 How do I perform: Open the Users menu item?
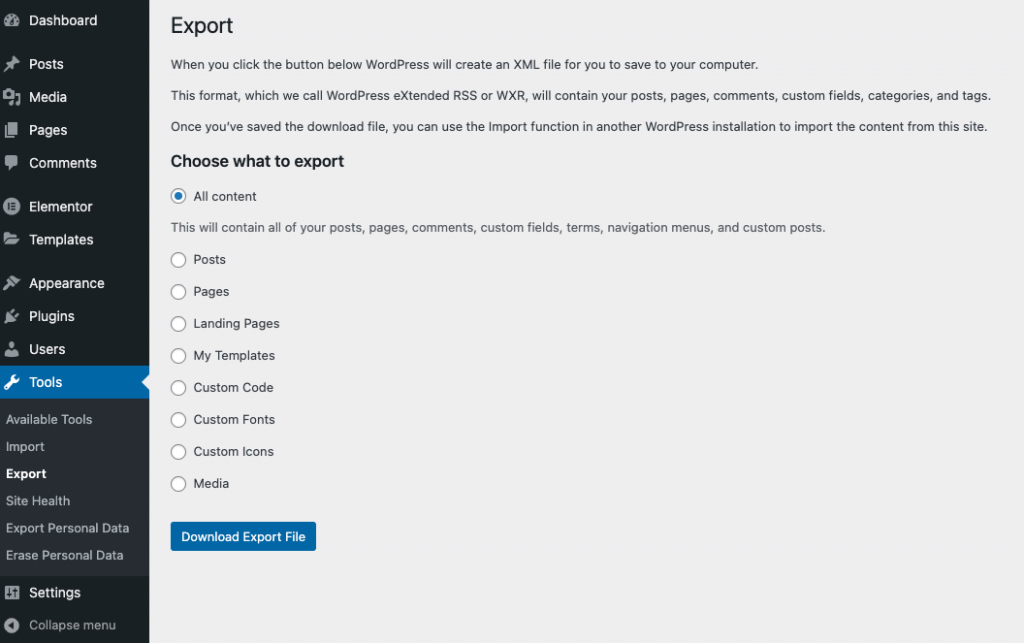pyautogui.click(x=47, y=349)
